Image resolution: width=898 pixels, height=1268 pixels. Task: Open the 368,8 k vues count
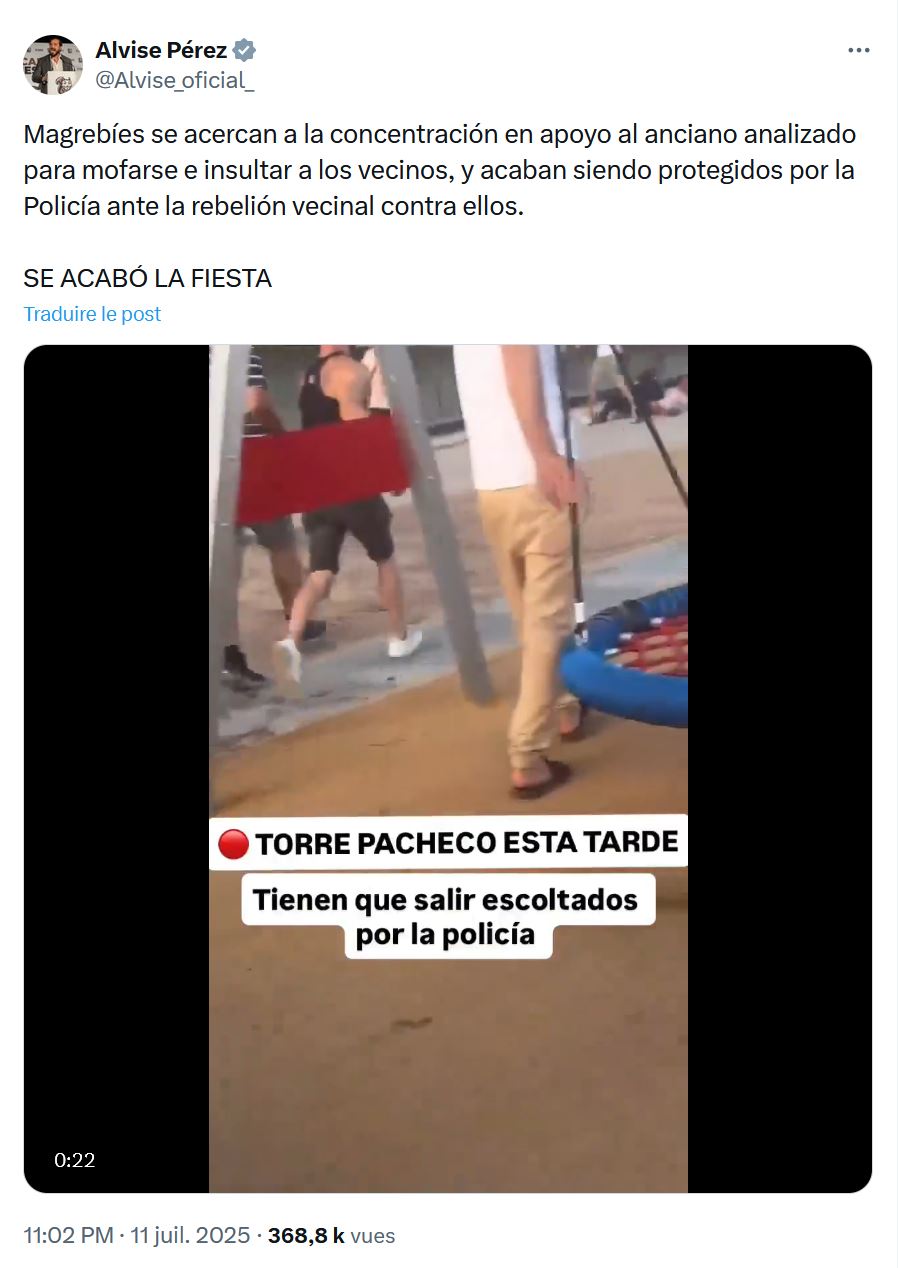pyautogui.click(x=331, y=1236)
